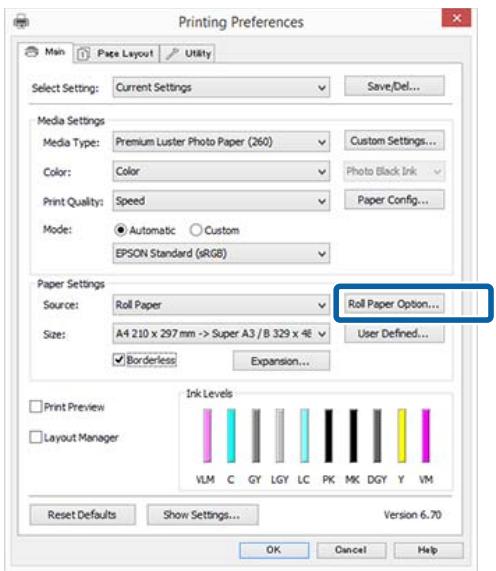Click the Save/Del... button
The height and width of the screenshot is (571, 496).
point(394,86)
